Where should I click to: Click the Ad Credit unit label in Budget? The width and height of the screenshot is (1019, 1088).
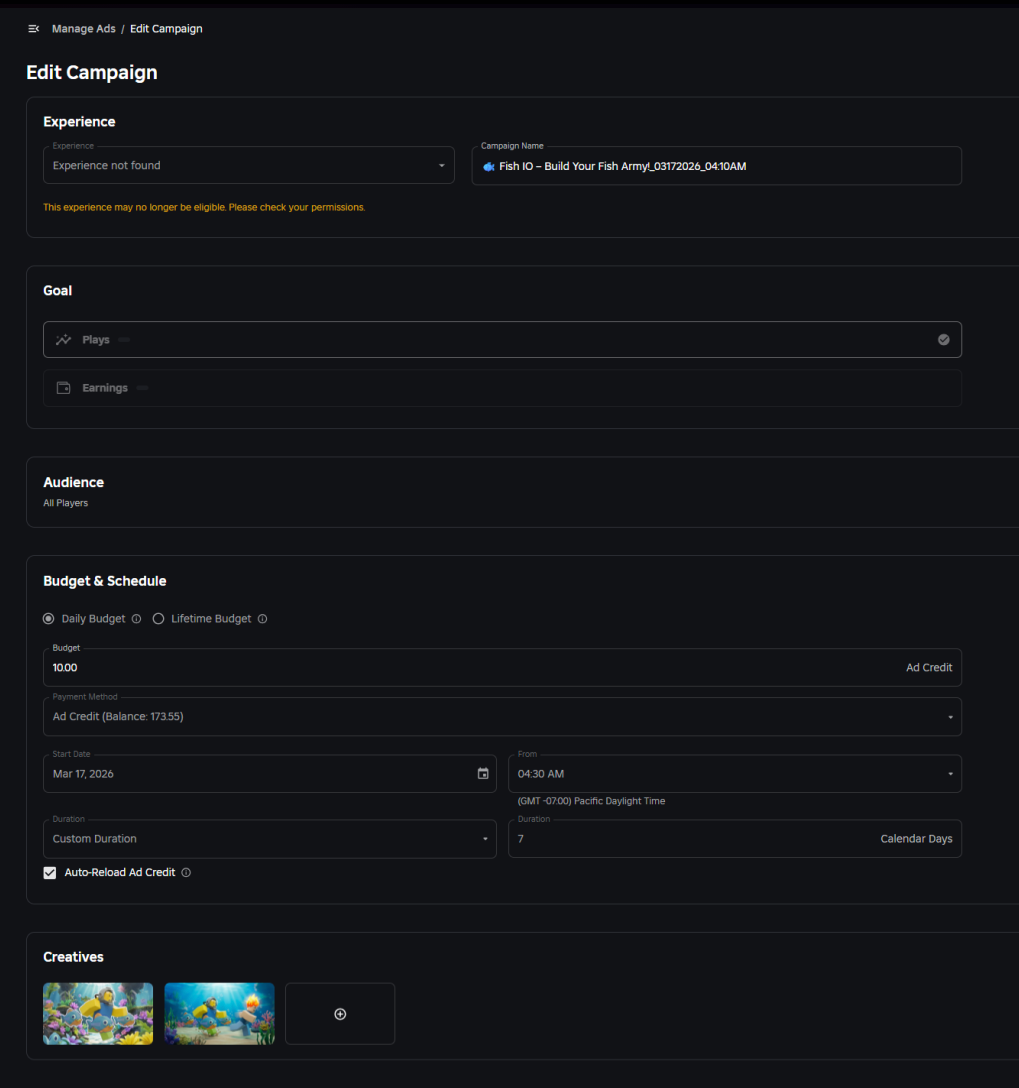point(929,668)
